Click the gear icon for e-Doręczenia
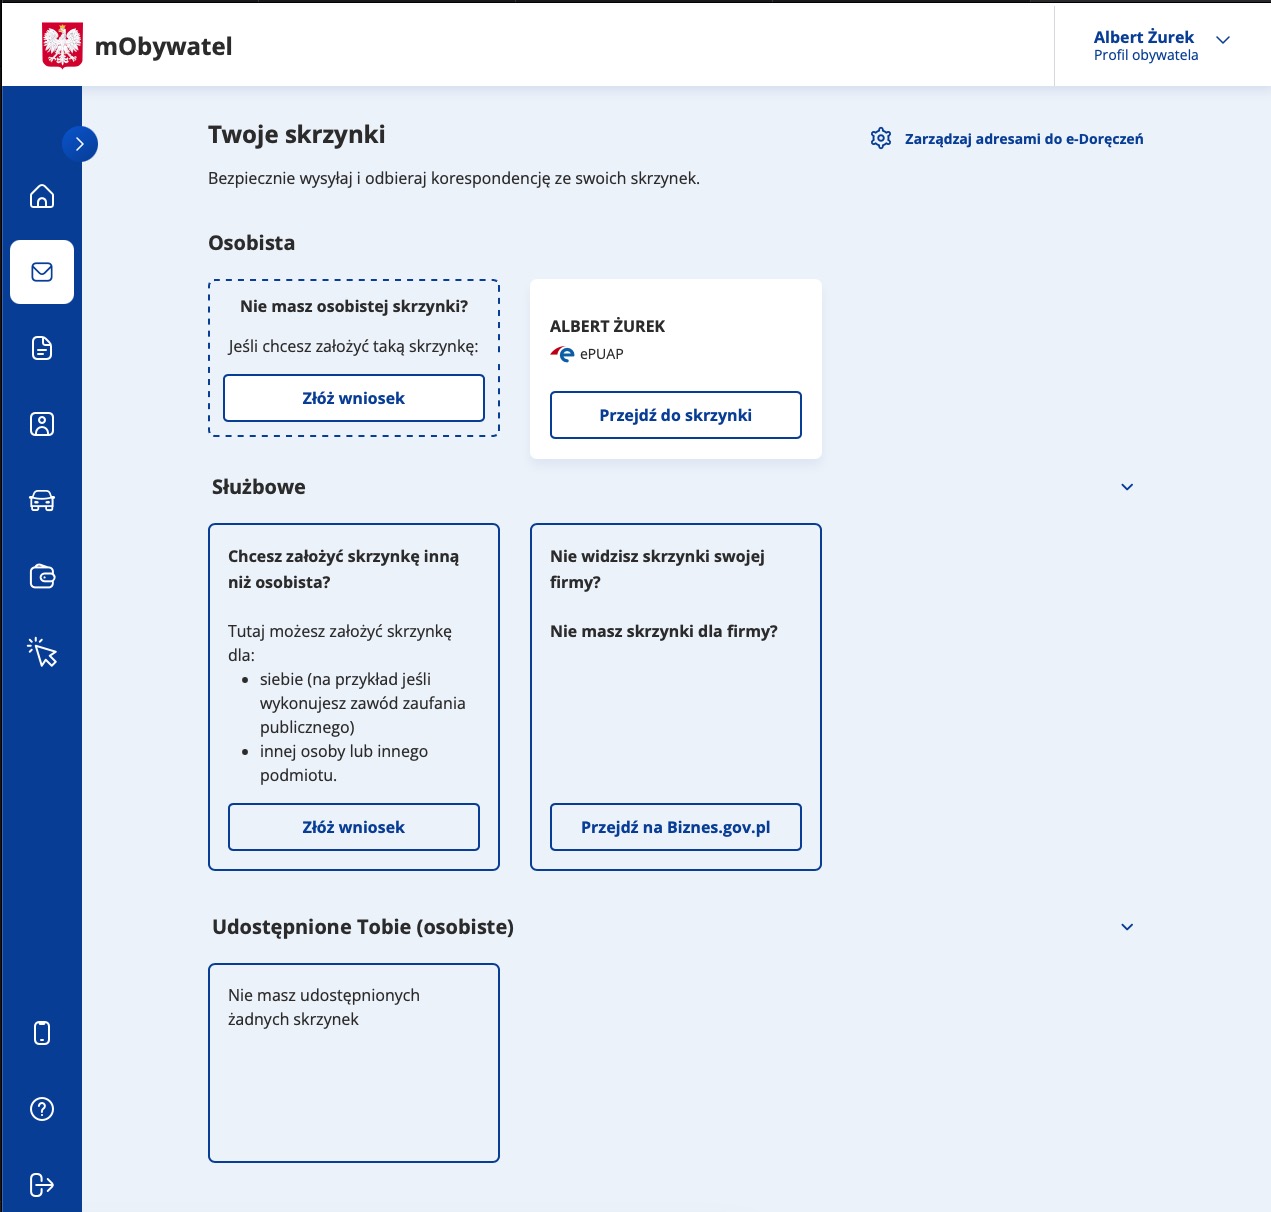The height and width of the screenshot is (1212, 1271). (881, 138)
